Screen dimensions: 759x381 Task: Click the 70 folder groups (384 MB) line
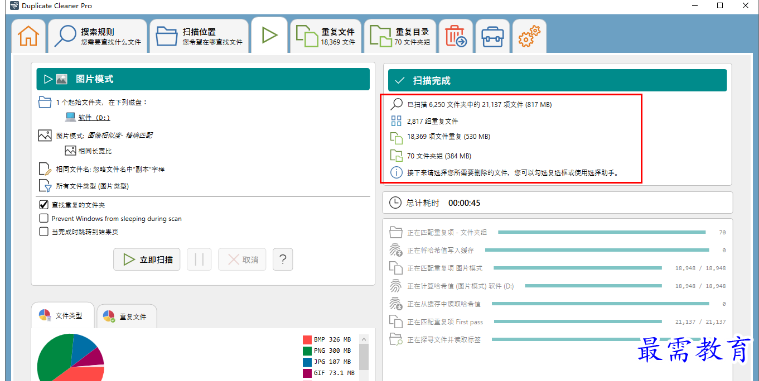[439, 156]
